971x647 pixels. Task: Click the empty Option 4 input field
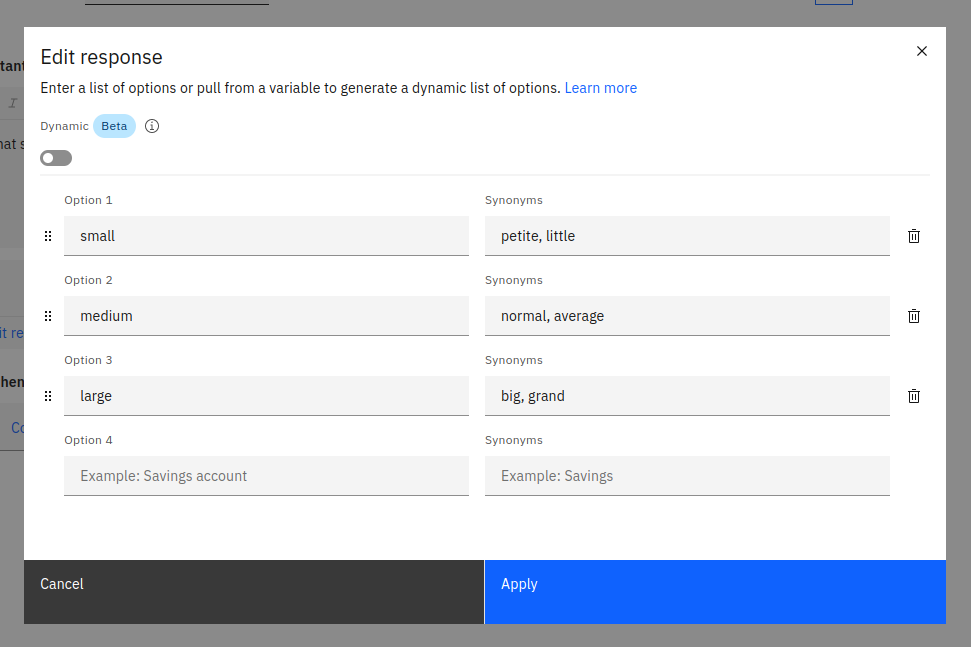pyautogui.click(x=266, y=476)
